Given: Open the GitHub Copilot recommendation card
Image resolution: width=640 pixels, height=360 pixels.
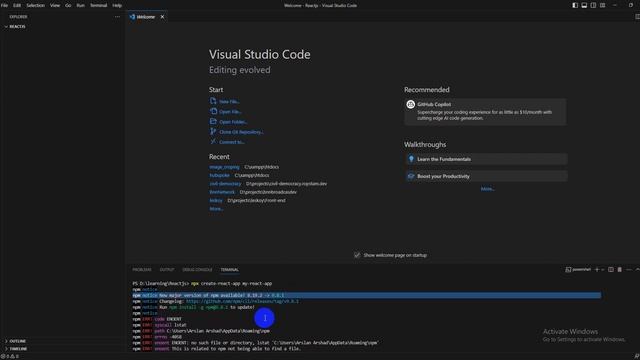Looking at the screenshot, I should 485,111.
